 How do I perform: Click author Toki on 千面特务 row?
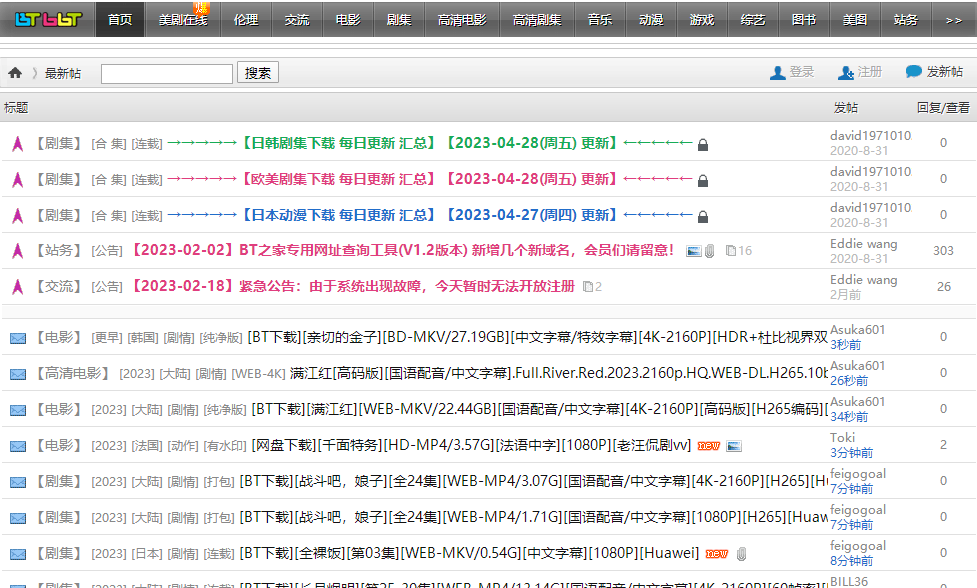(x=842, y=438)
